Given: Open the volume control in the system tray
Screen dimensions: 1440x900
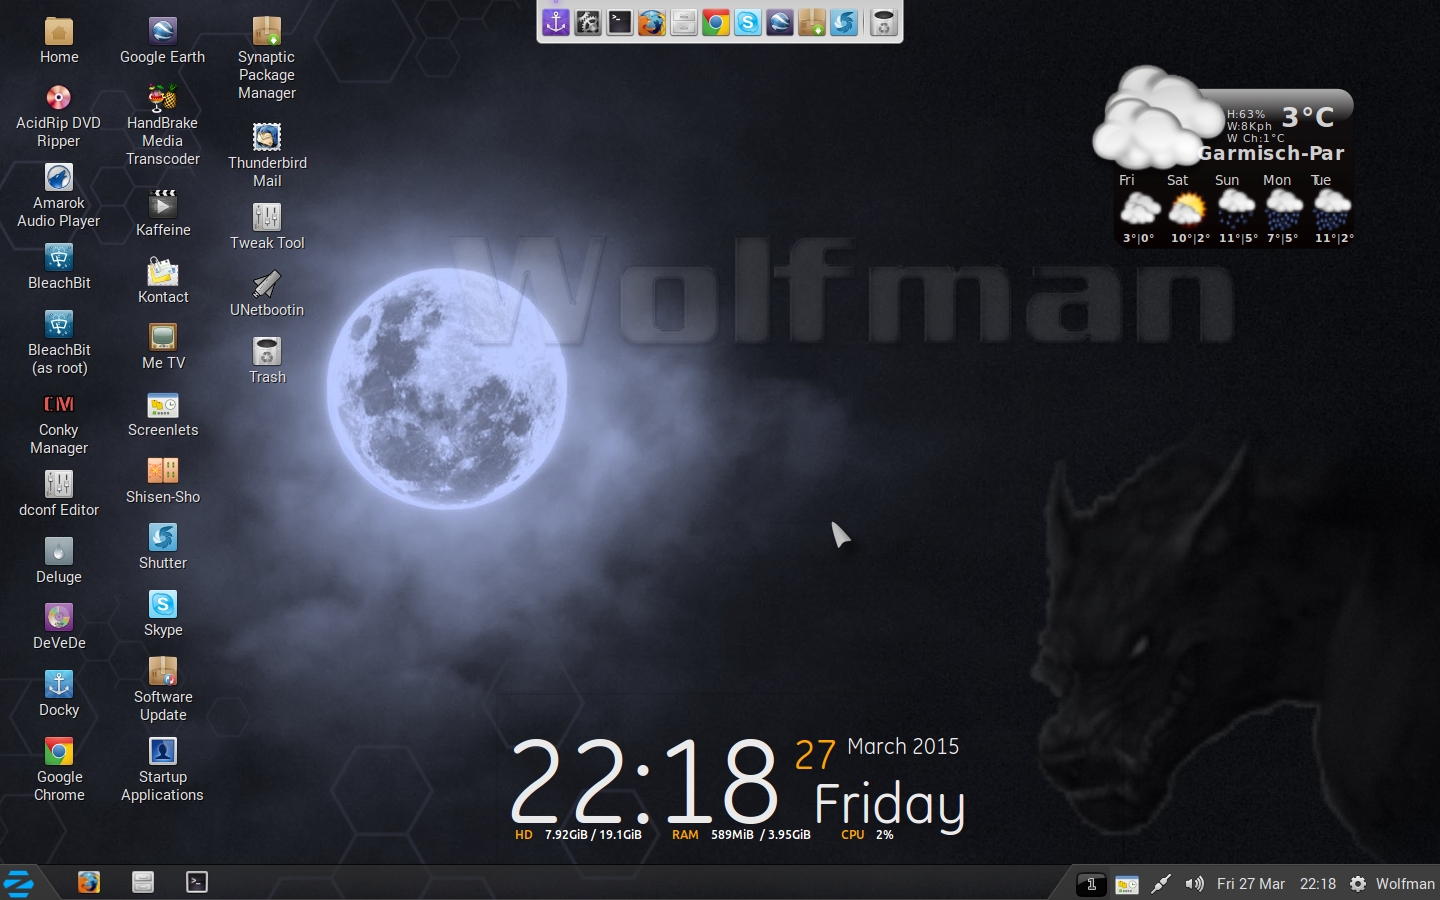Looking at the screenshot, I should point(1194,884).
